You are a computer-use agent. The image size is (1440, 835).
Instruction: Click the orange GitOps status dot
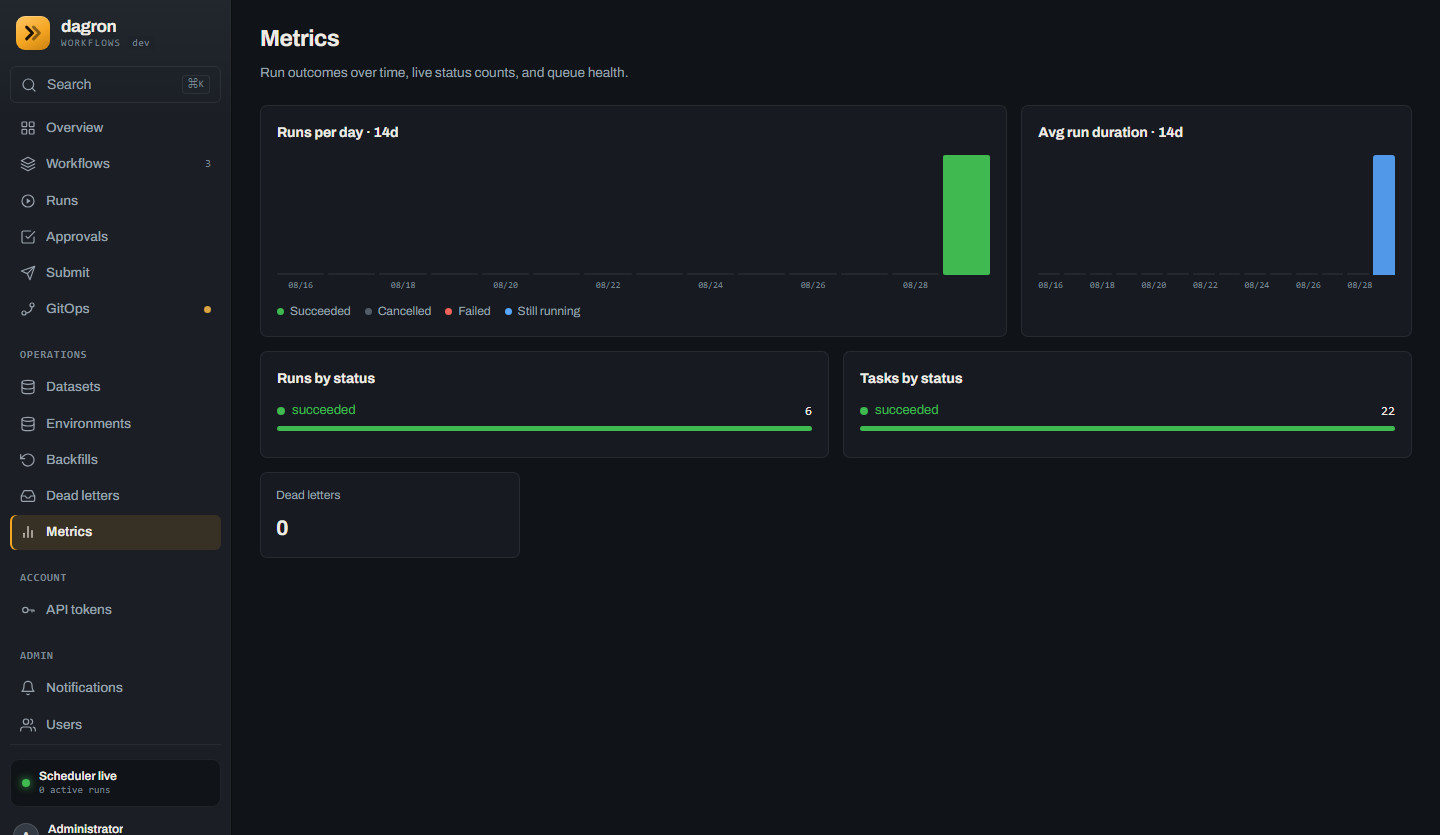207,309
